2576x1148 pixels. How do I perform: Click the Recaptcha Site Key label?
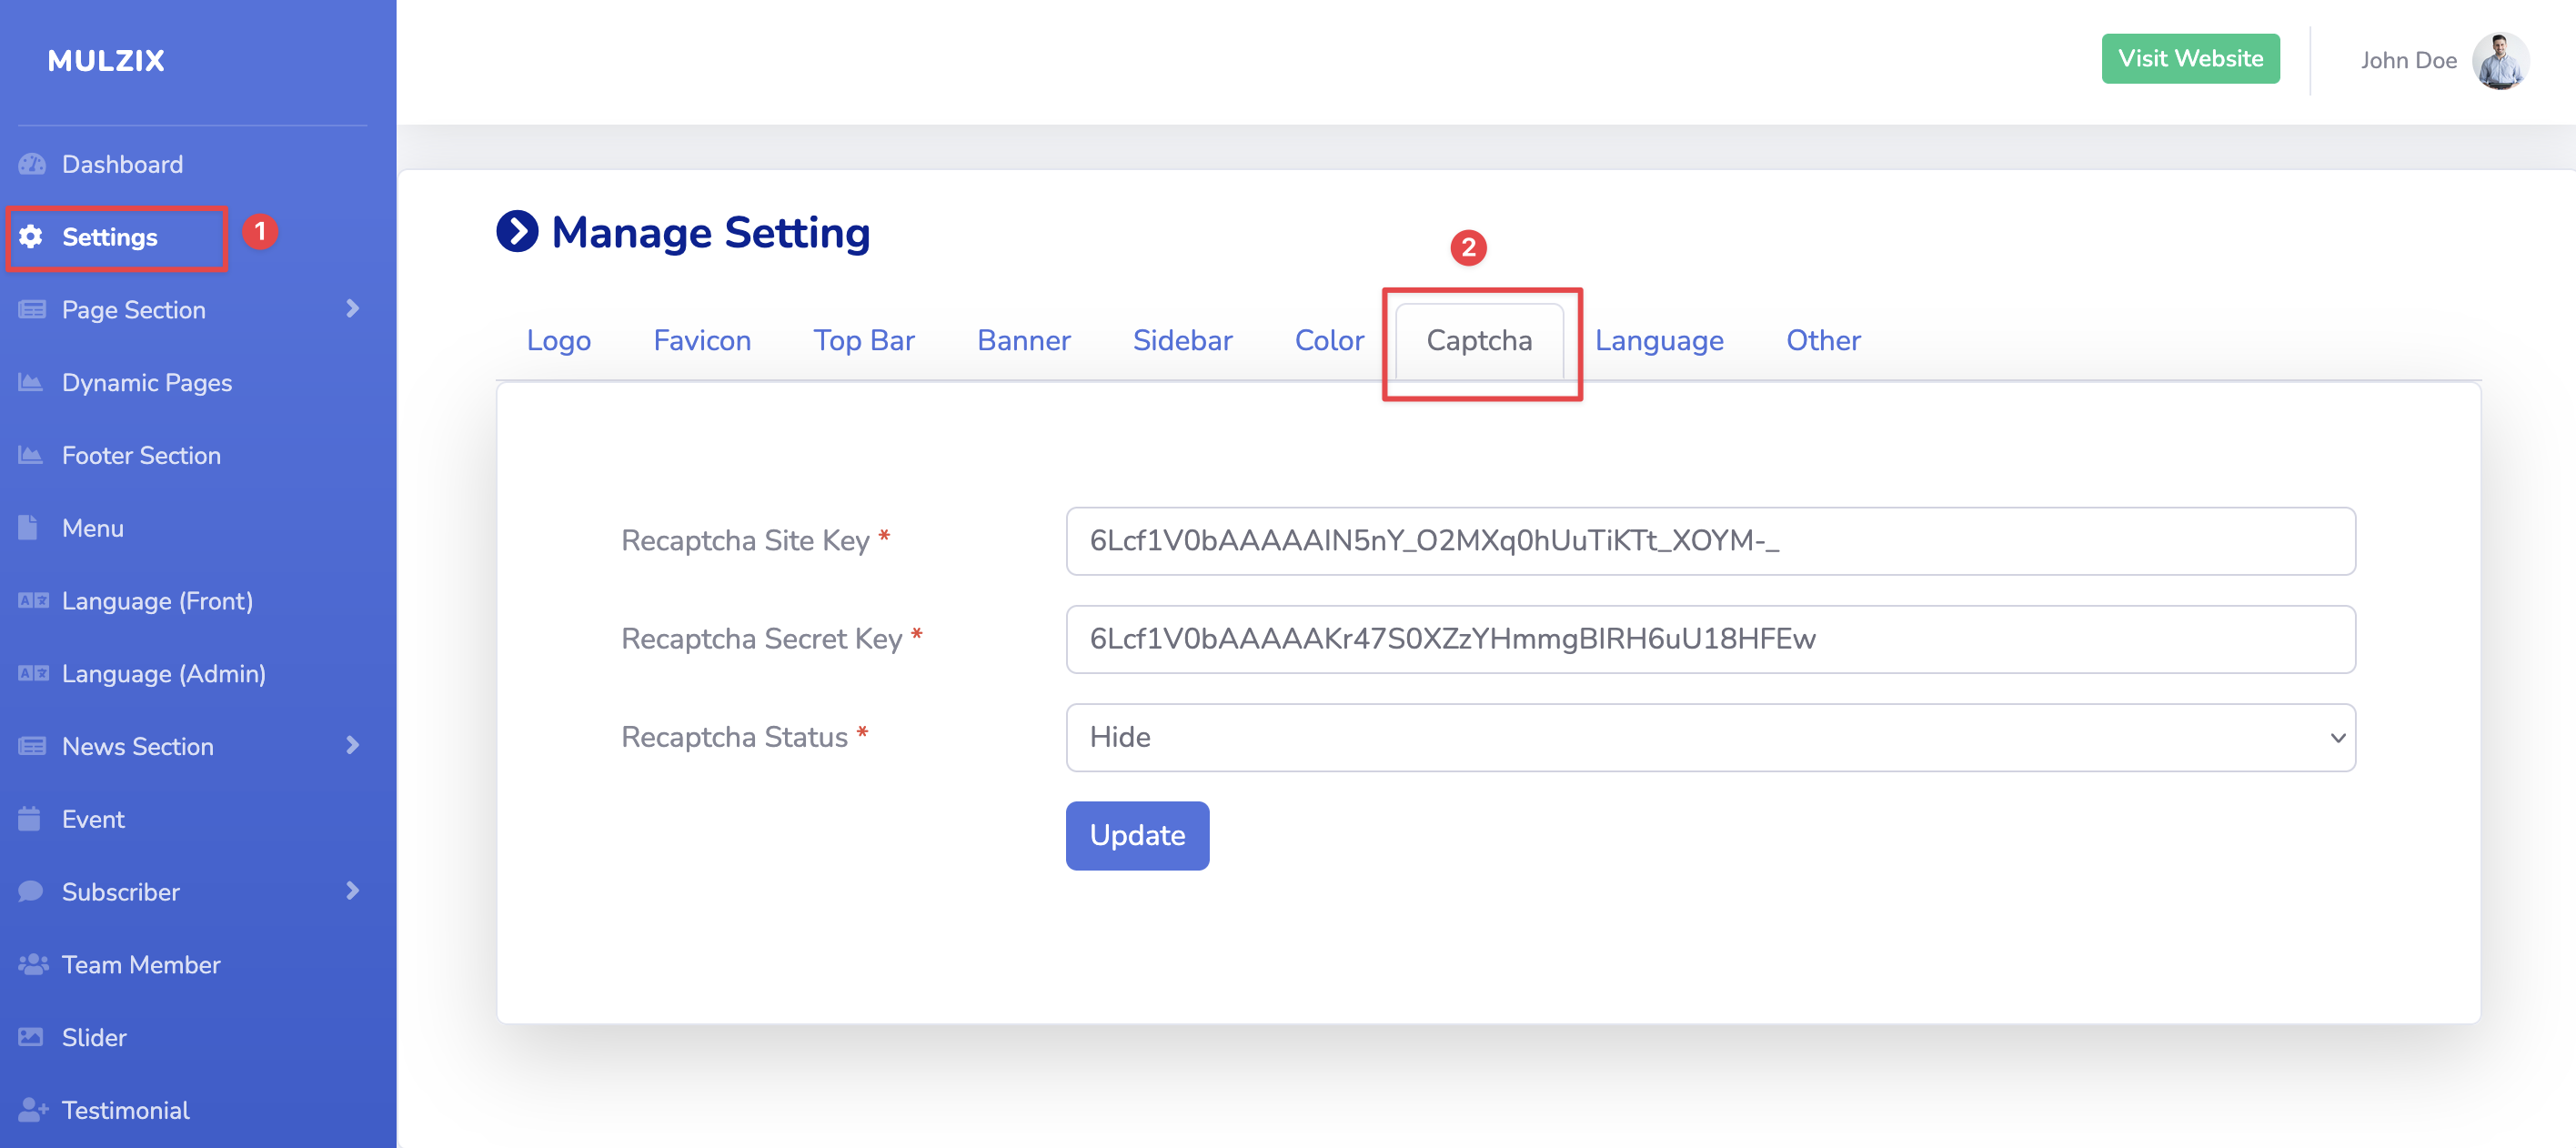pyautogui.click(x=745, y=541)
